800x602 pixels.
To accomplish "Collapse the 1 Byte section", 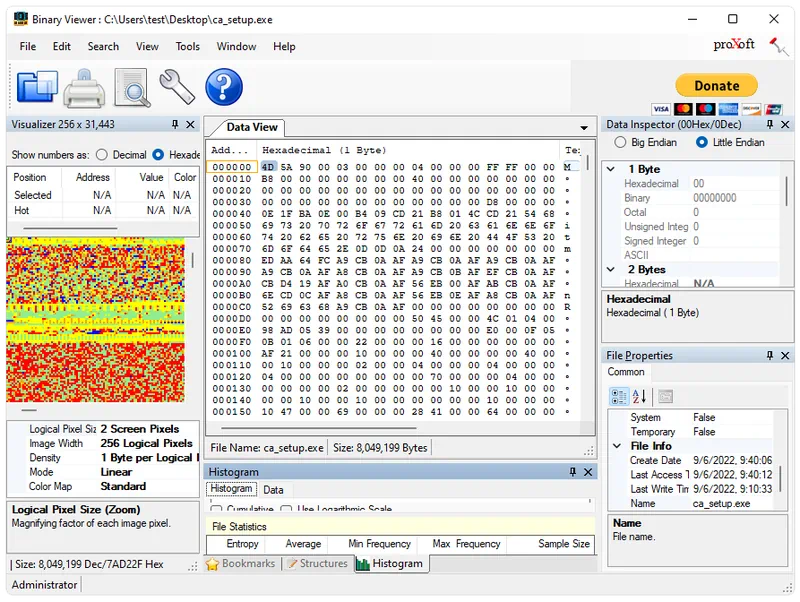I will coord(611,170).
